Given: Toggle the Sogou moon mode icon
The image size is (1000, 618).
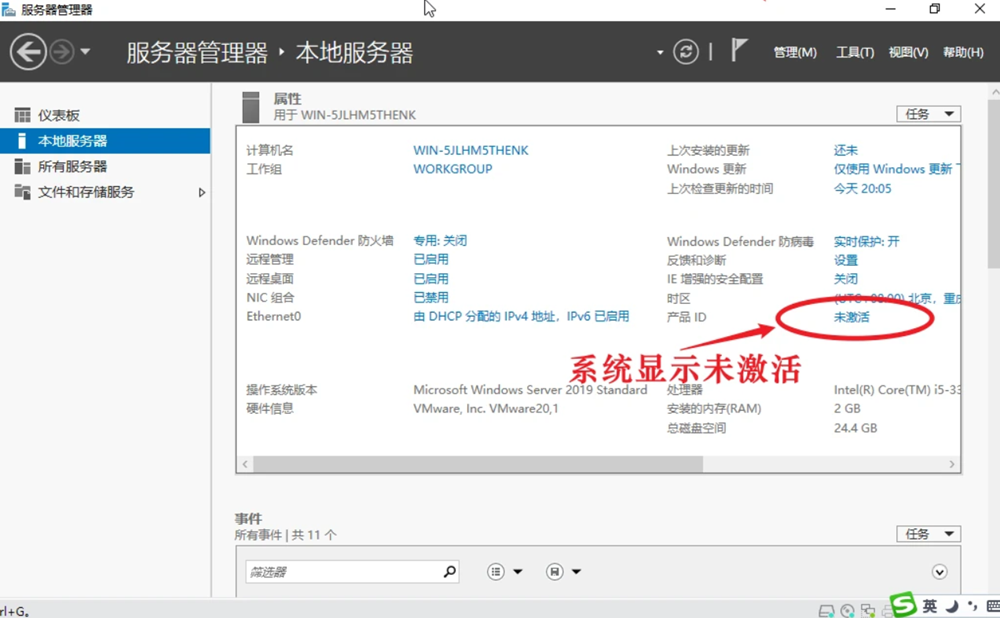Looking at the screenshot, I should pos(952,607).
